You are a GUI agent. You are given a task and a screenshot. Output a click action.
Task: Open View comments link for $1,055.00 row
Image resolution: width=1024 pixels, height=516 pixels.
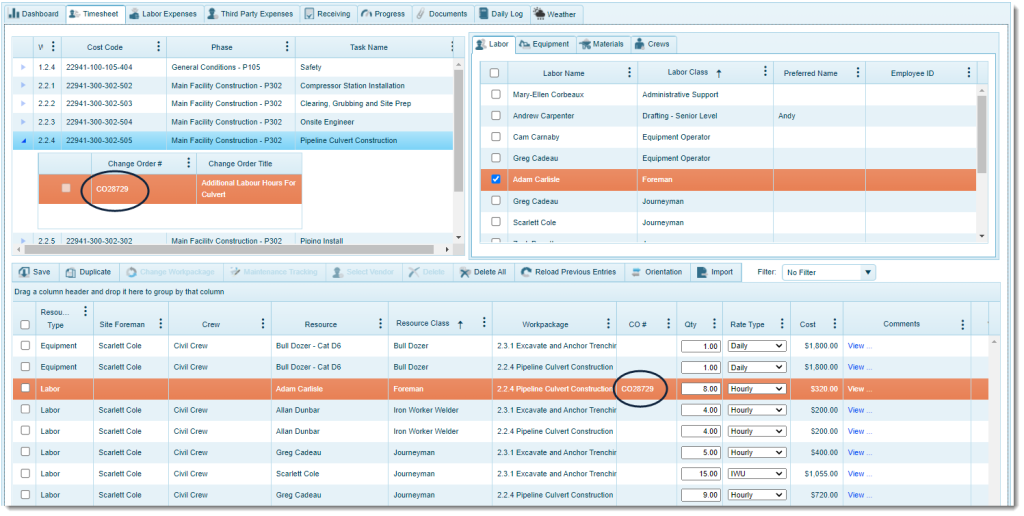(x=859, y=474)
